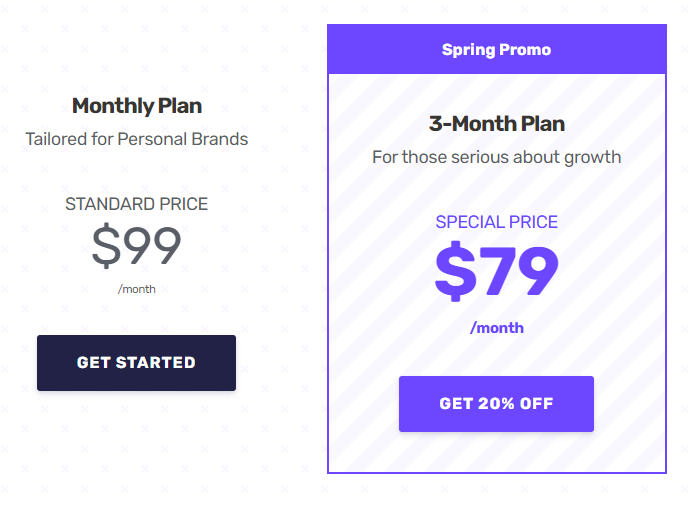Click the purple SPECIAL PRICE label

(496, 222)
